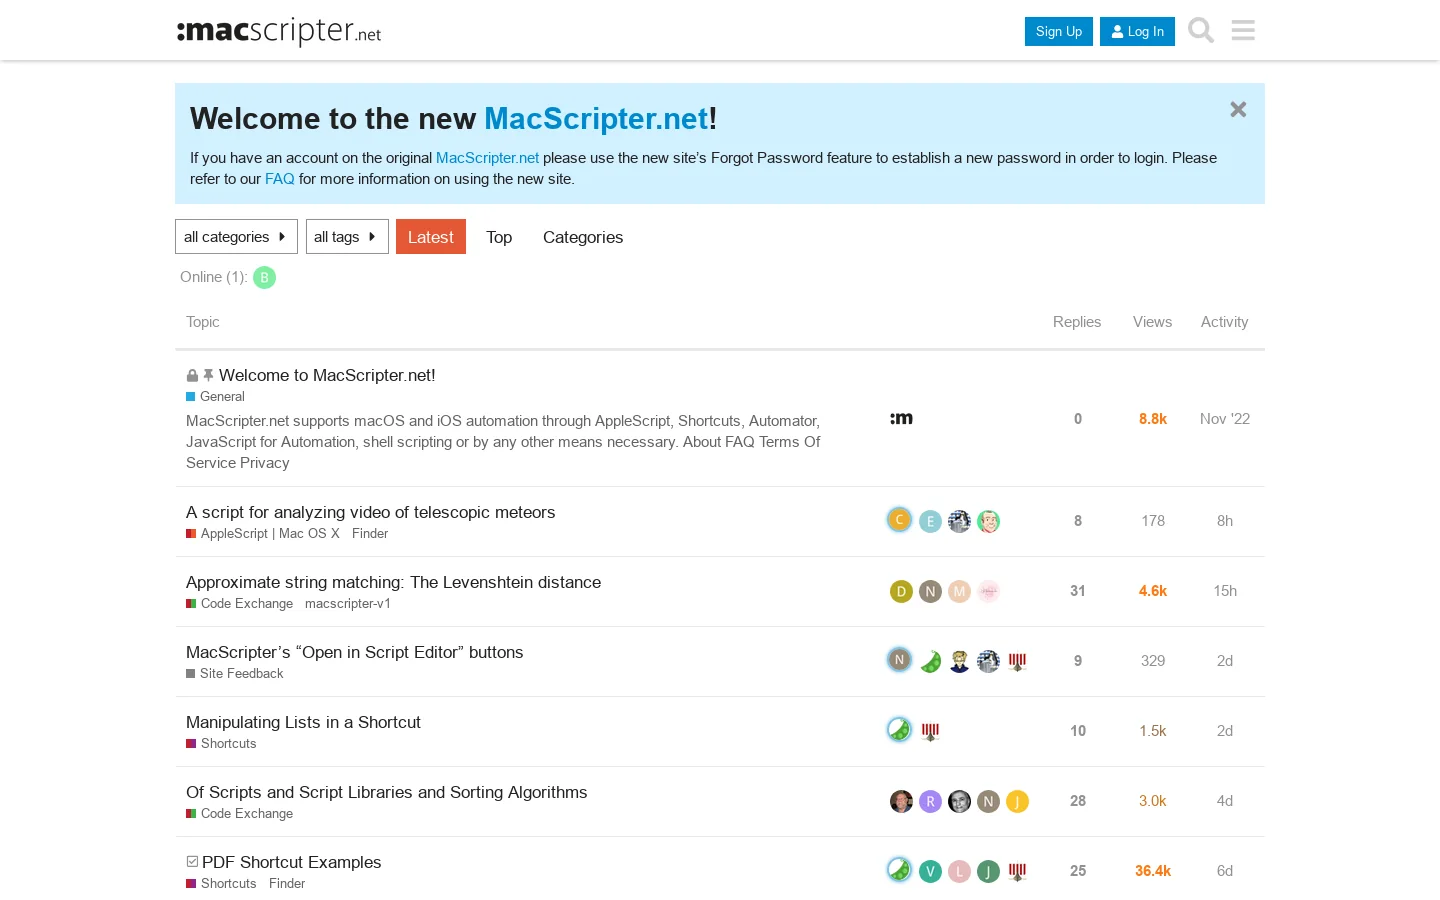1440x900 pixels.
Task: Open the all tags dropdown
Action: coord(347,237)
